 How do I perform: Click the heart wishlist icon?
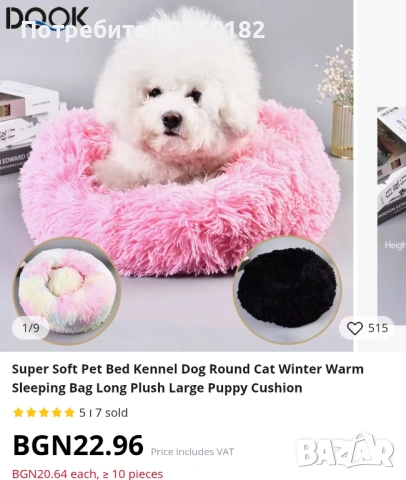(355, 328)
